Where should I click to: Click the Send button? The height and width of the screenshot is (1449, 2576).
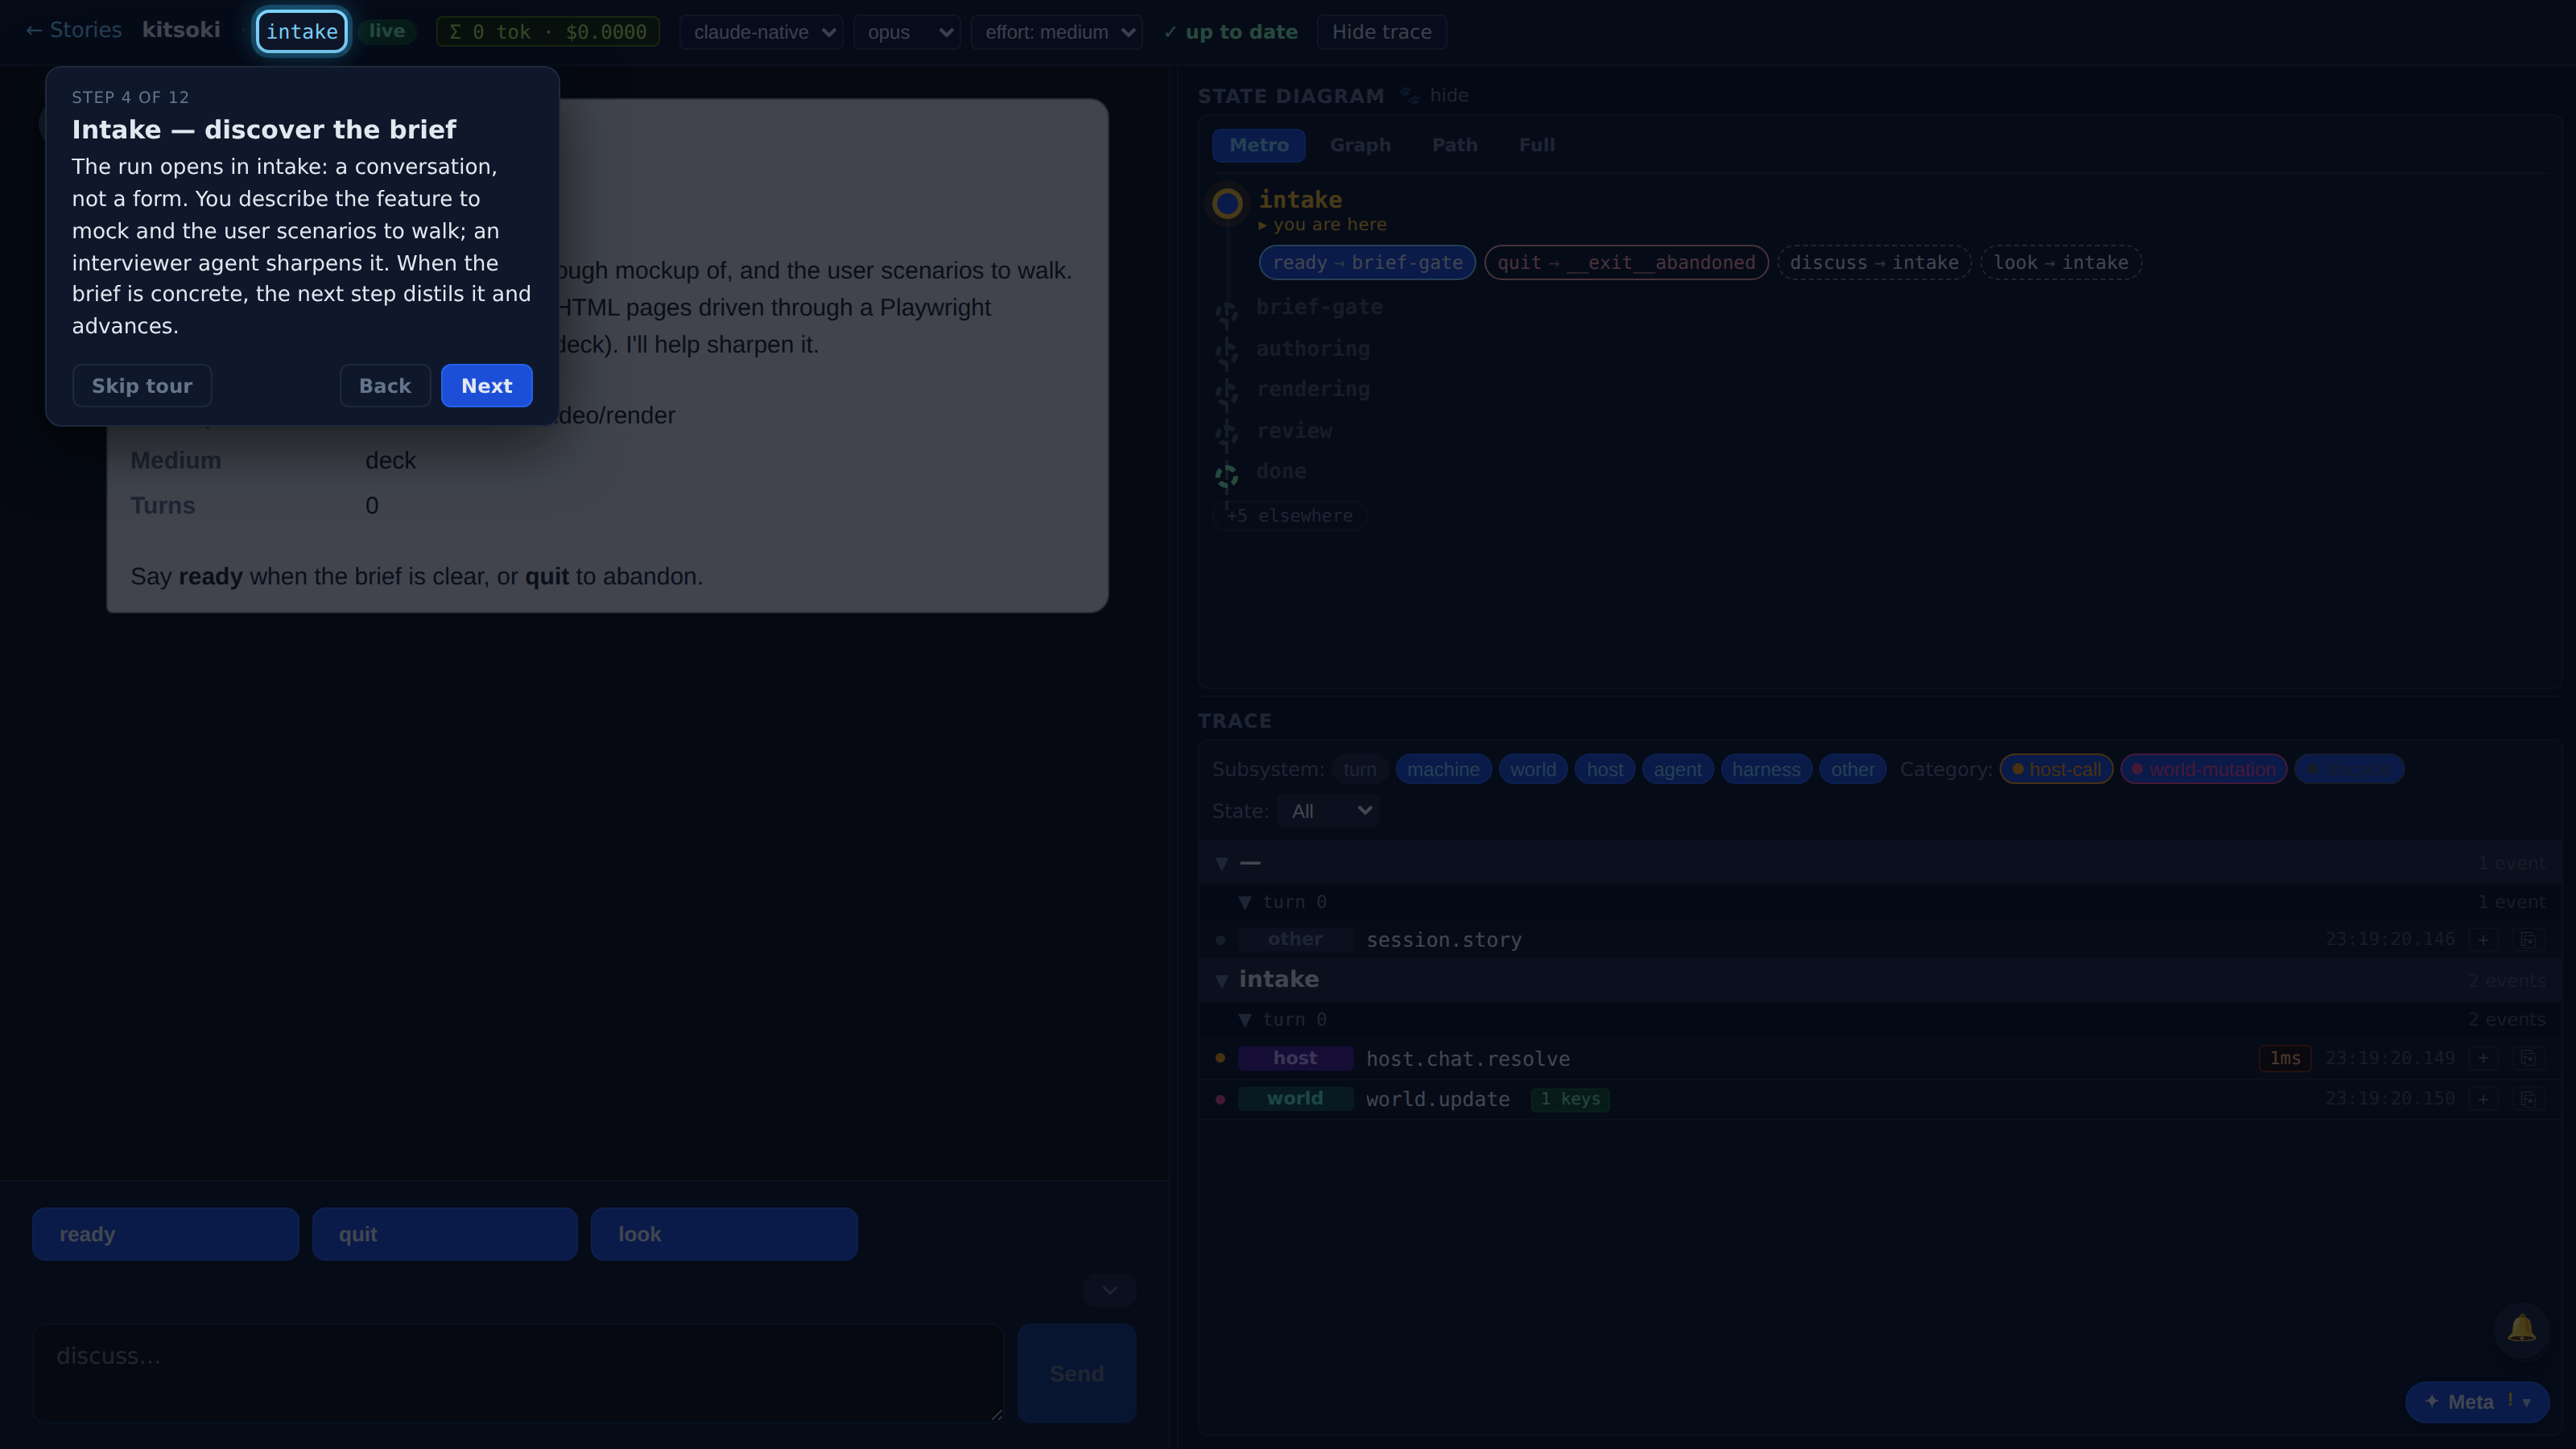pyautogui.click(x=1076, y=1373)
